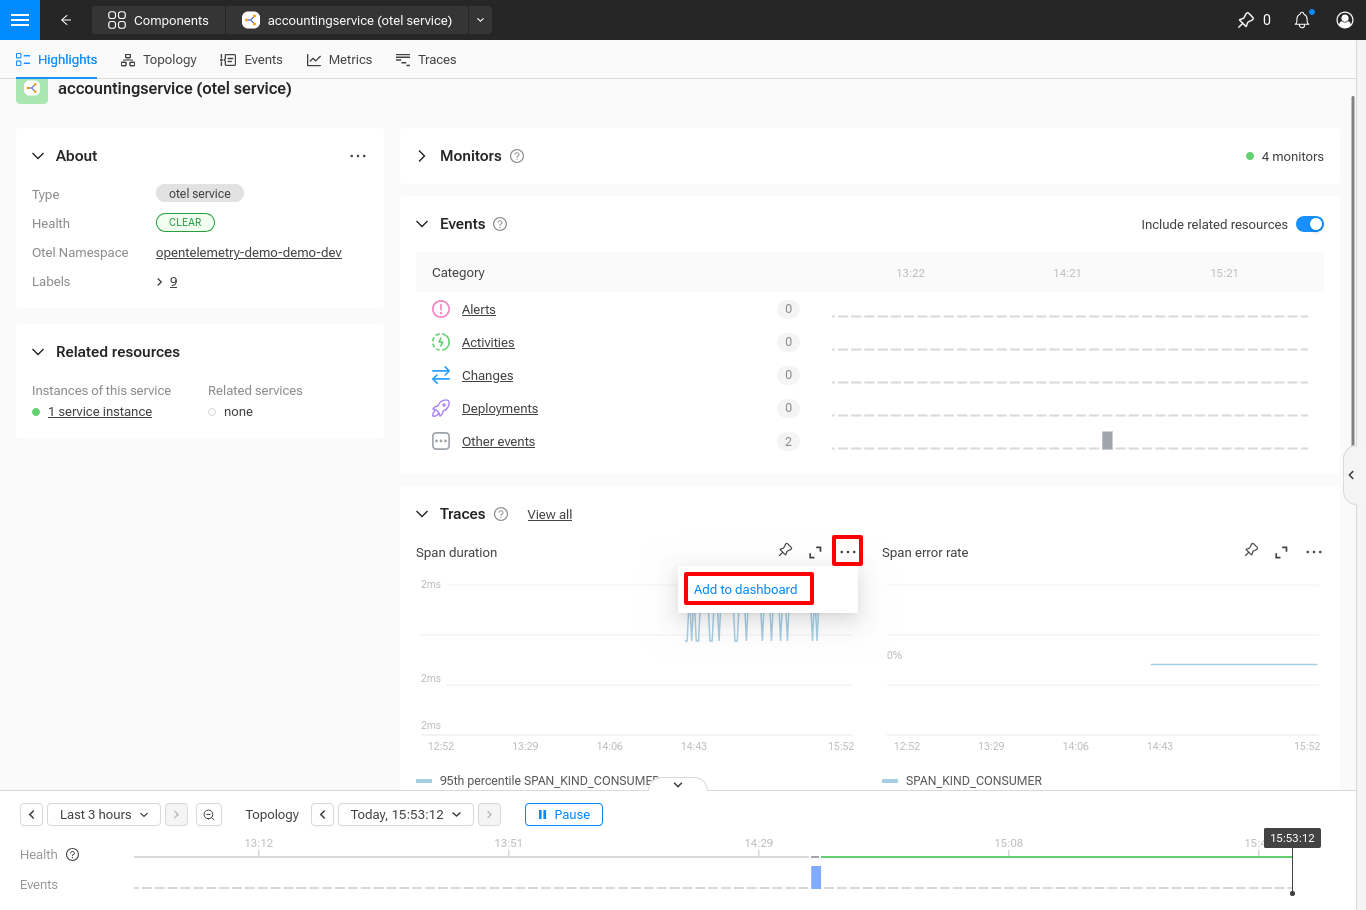Screen dimensions: 1366x910
Task: Collapse the Events section
Action: coord(421,224)
